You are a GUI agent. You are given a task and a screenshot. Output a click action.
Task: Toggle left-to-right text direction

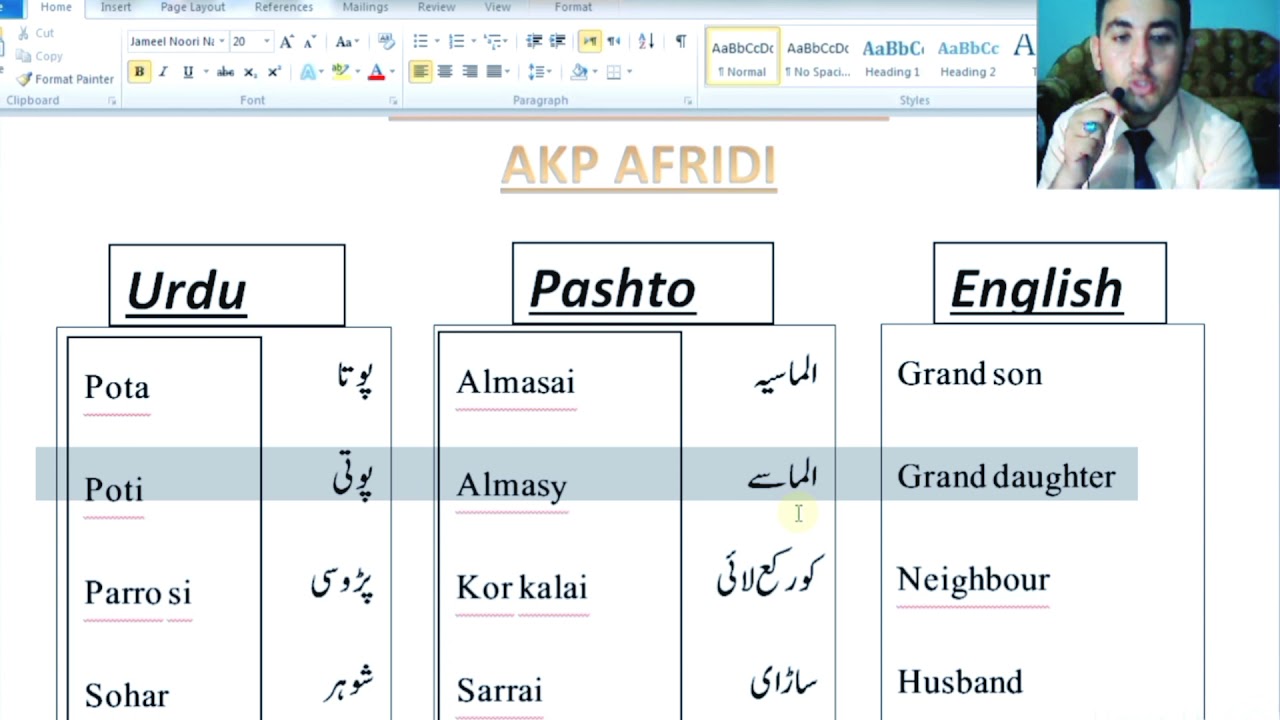(x=589, y=41)
